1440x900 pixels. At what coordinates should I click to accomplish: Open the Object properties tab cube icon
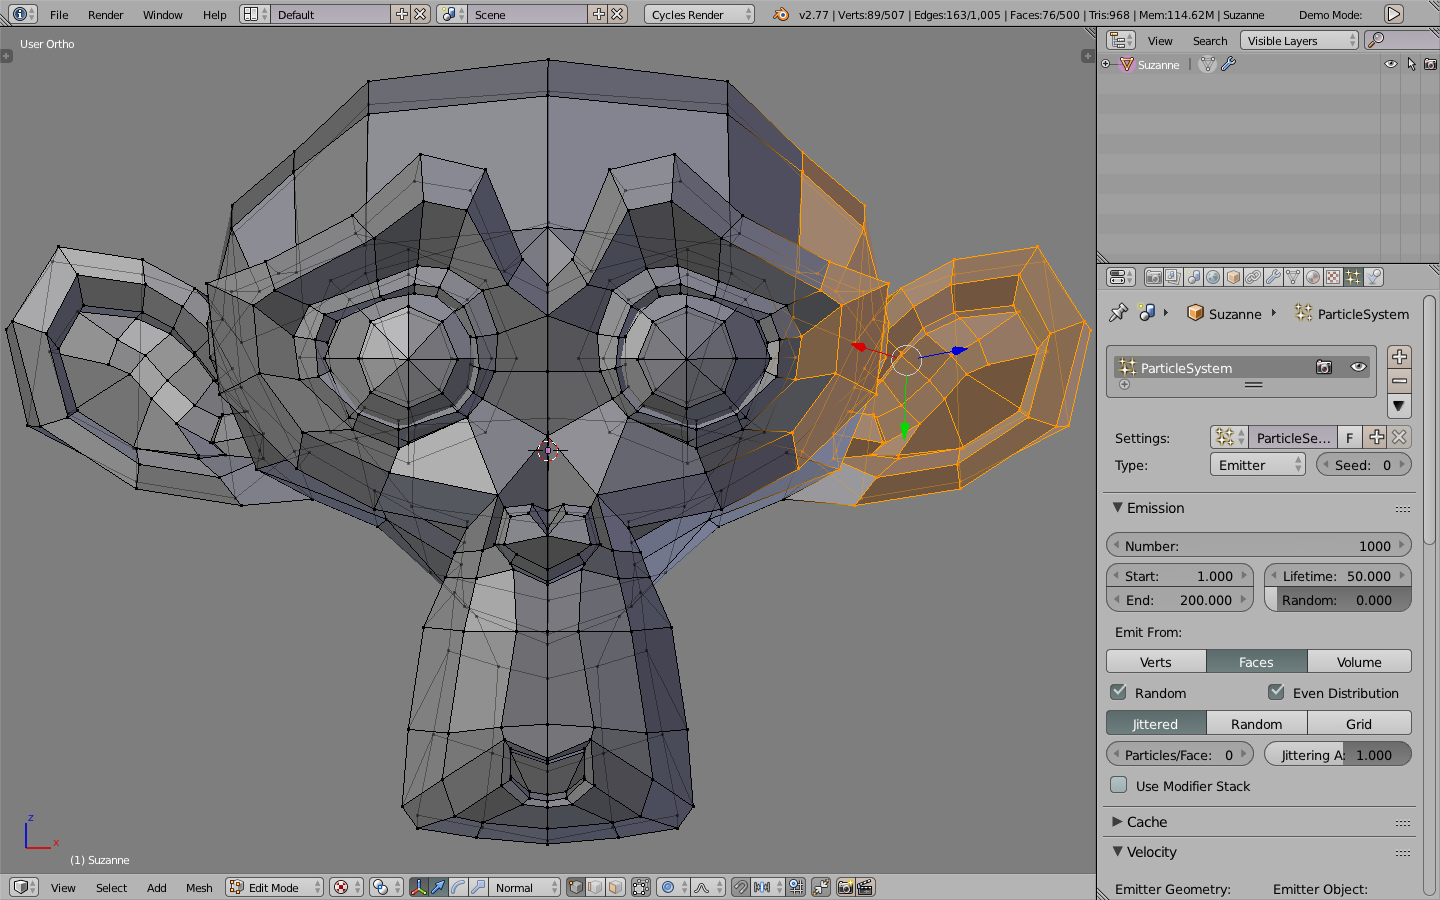point(1233,277)
